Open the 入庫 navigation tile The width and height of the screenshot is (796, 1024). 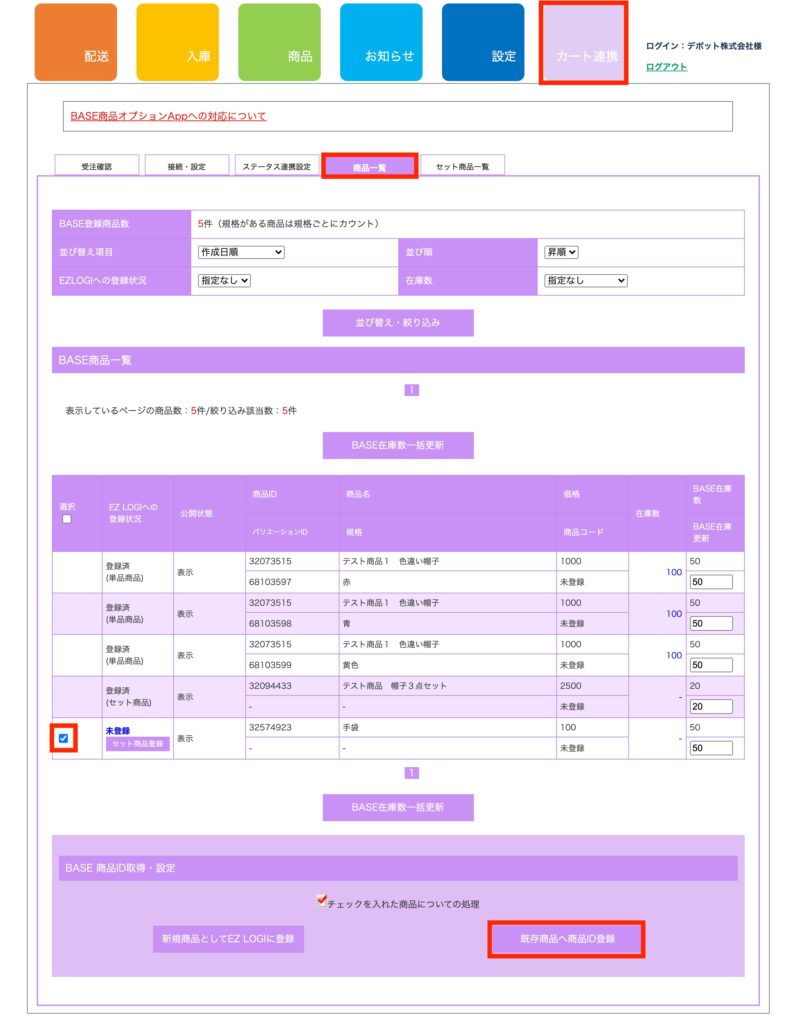coord(178,43)
